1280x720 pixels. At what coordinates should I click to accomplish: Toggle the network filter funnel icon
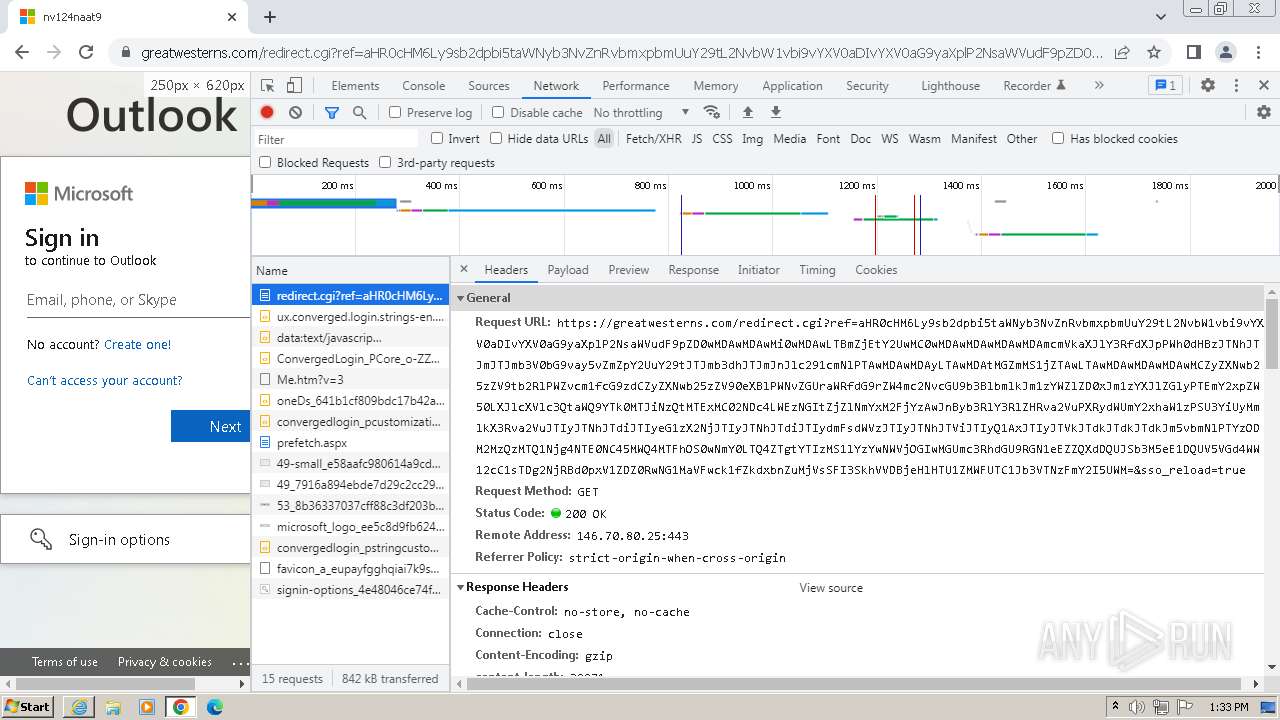click(x=332, y=112)
